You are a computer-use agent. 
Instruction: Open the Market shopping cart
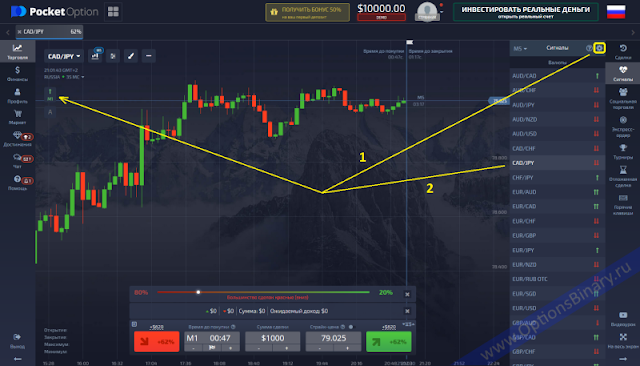[x=17, y=117]
